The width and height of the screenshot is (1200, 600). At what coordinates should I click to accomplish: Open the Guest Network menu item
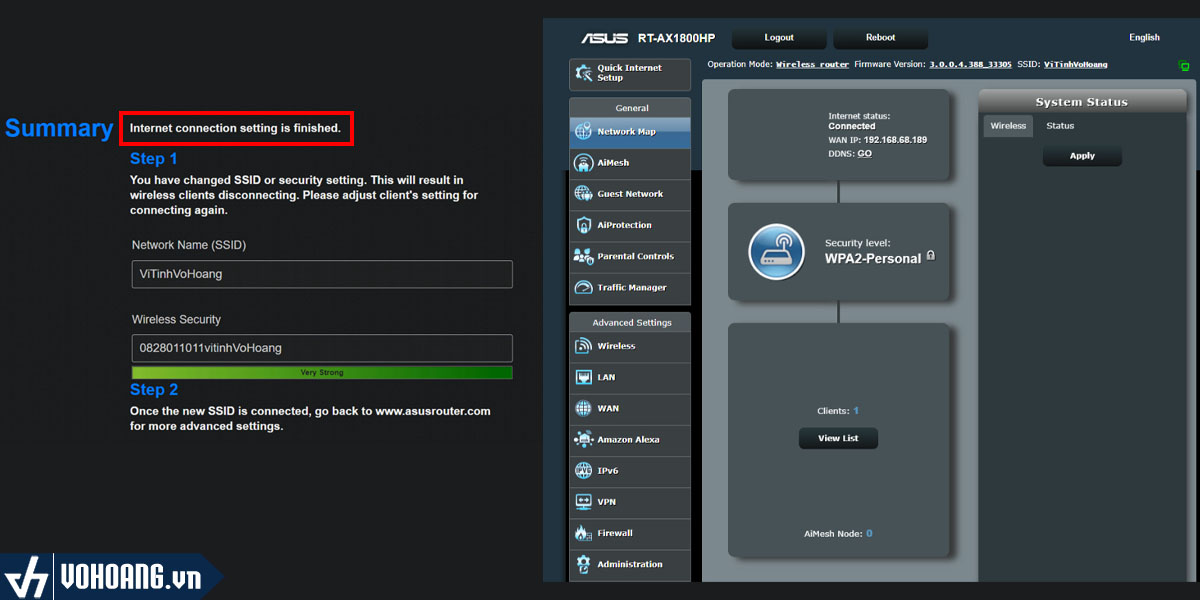[630, 194]
